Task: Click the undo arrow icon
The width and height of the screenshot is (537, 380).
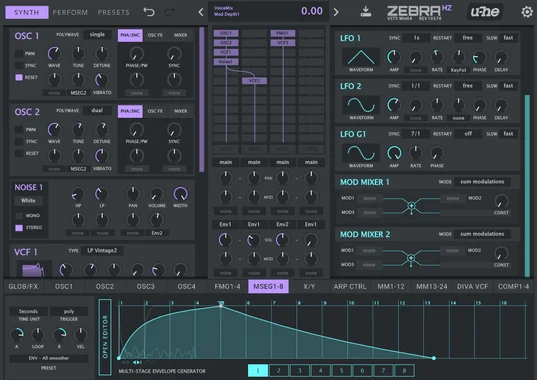Action: (x=149, y=12)
